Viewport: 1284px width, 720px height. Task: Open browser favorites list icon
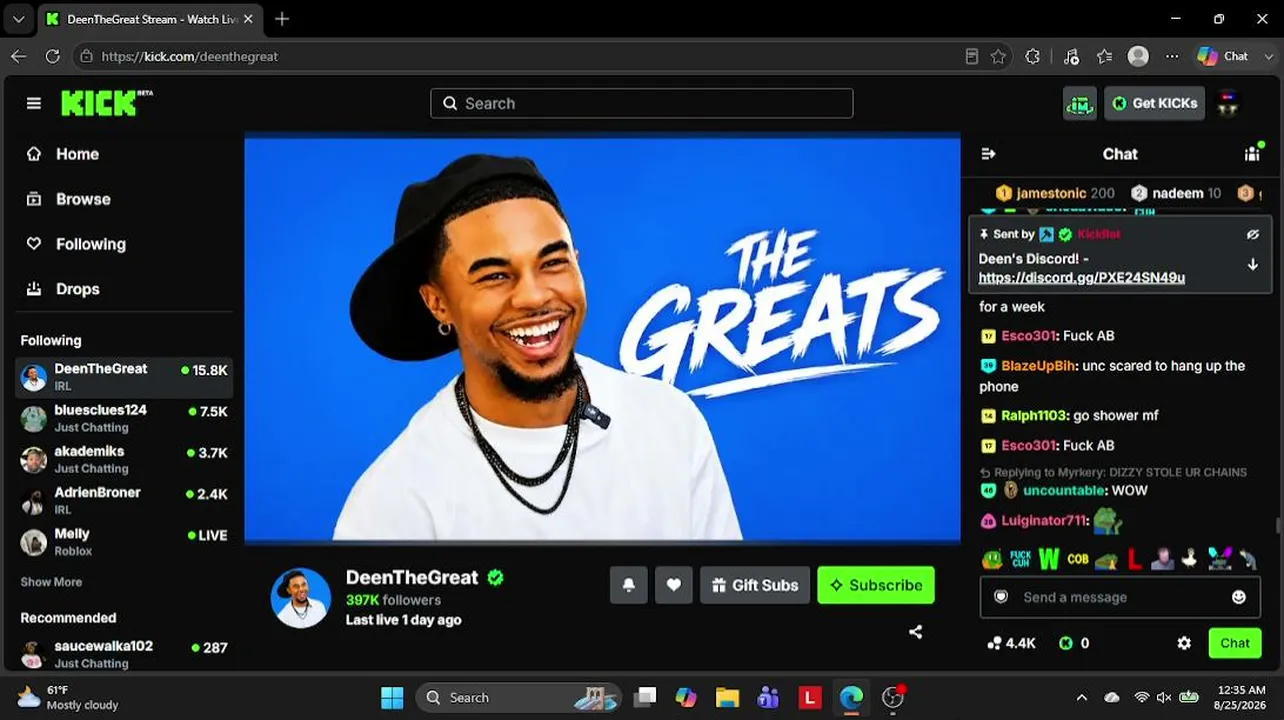tap(1104, 56)
